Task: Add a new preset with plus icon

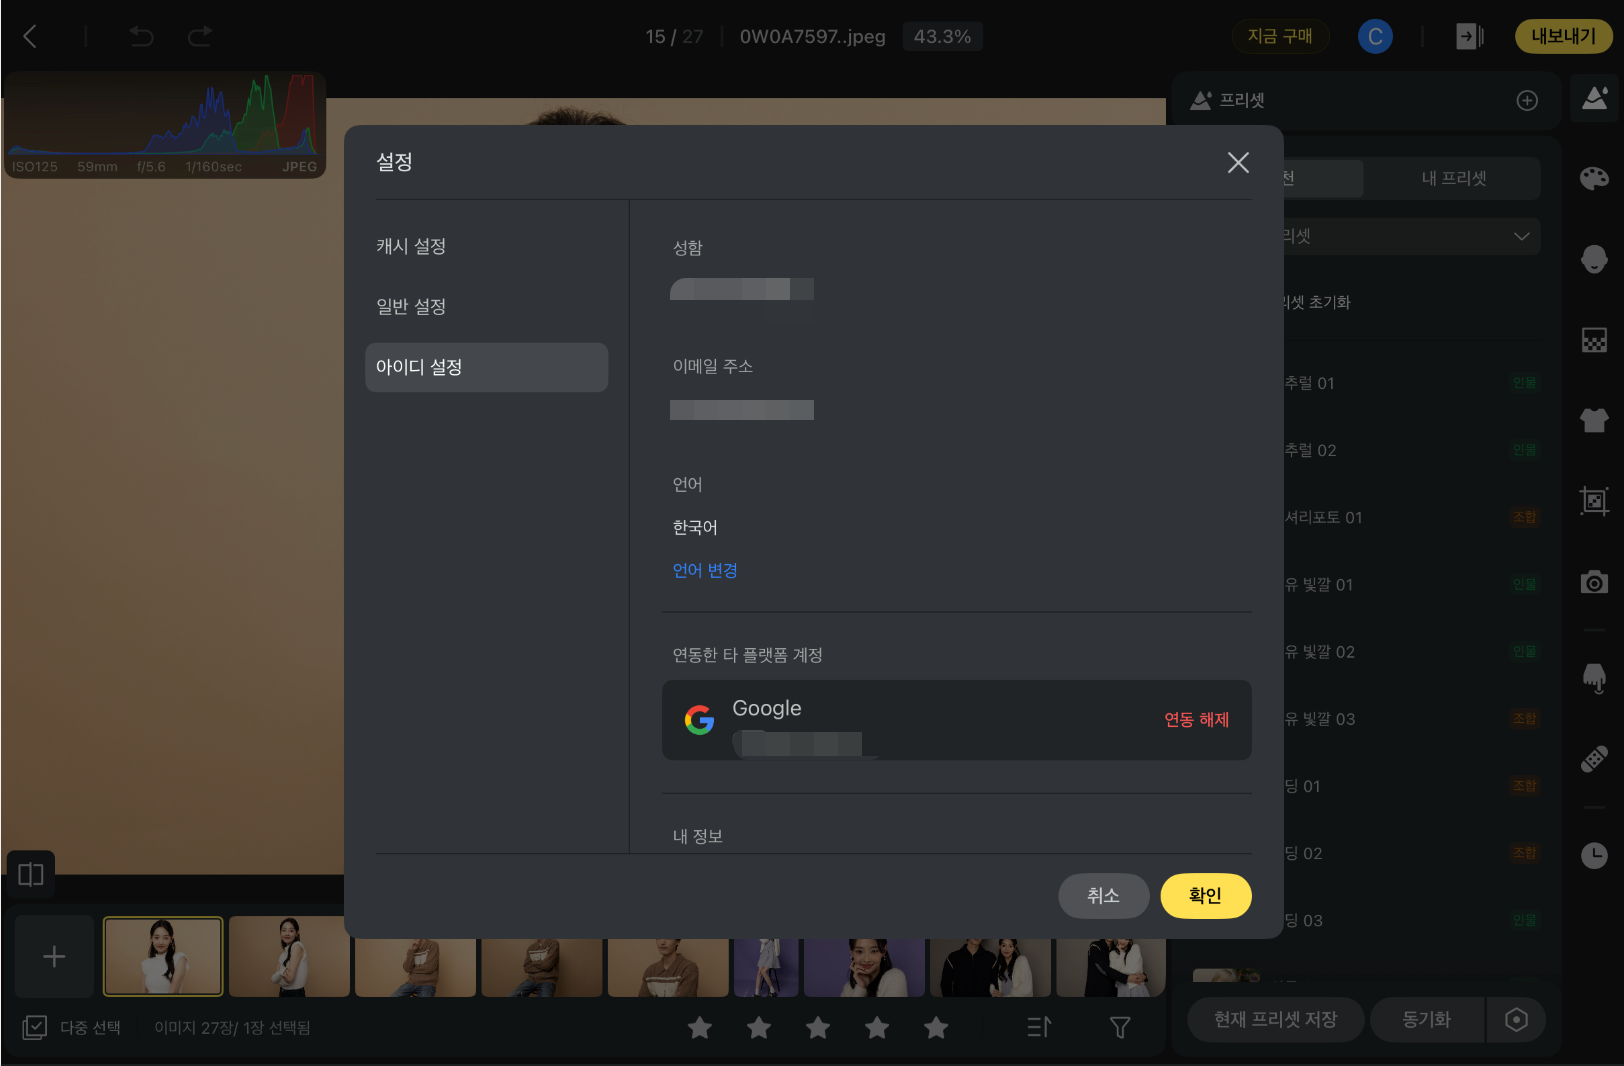Action: [1527, 101]
